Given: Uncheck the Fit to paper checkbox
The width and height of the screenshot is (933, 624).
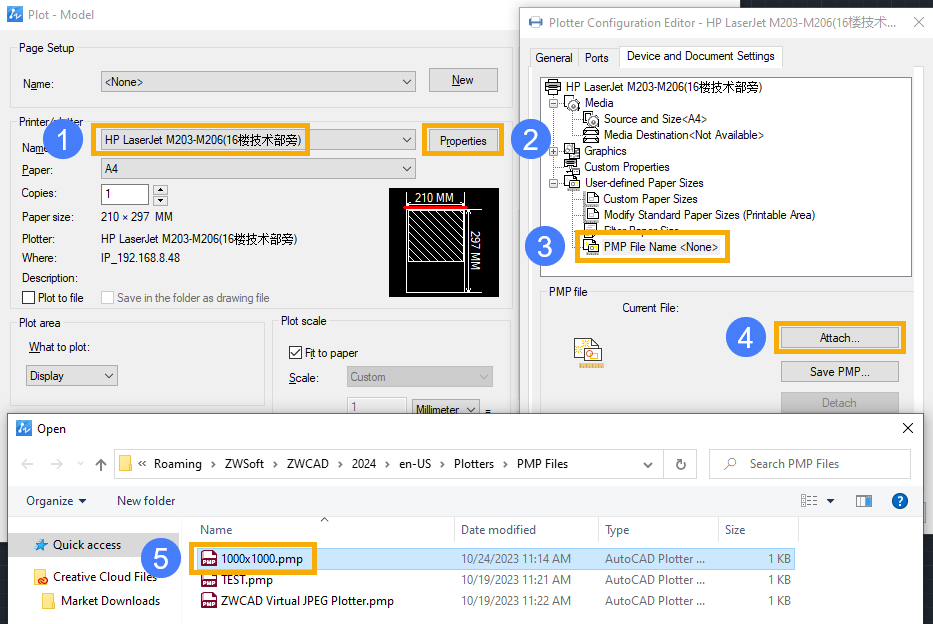Looking at the screenshot, I should click(295, 353).
